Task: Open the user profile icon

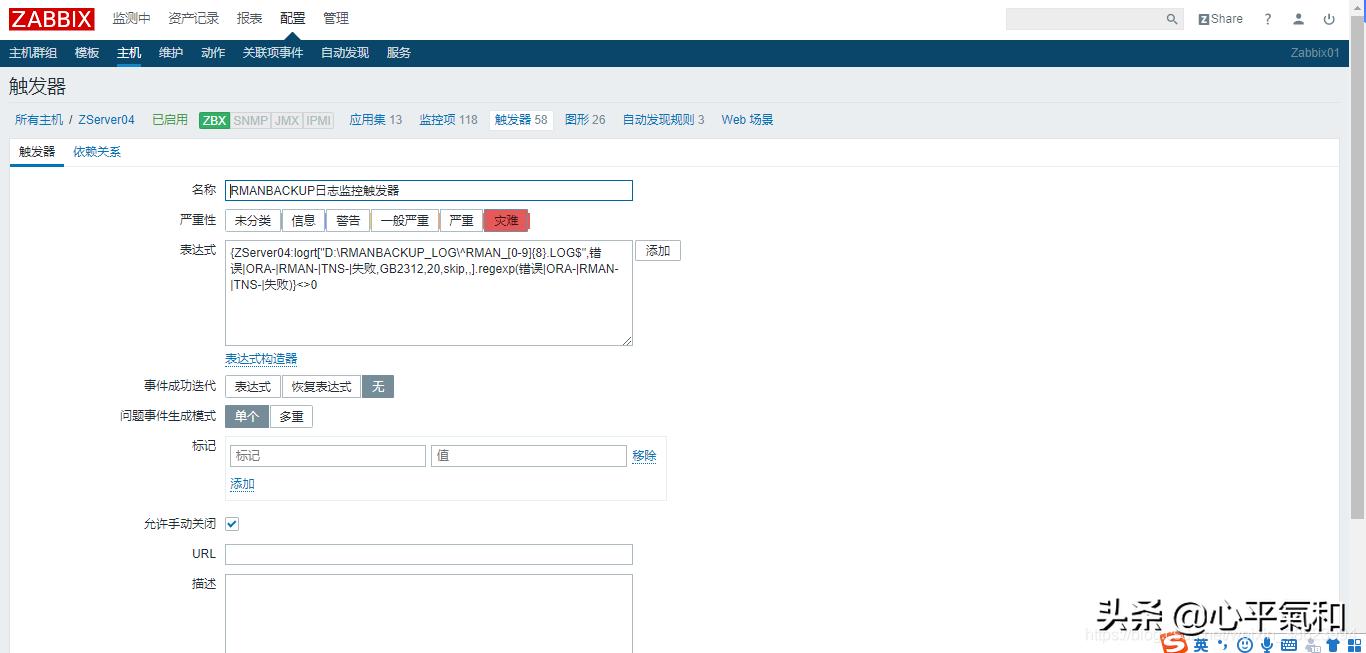Action: [1298, 18]
